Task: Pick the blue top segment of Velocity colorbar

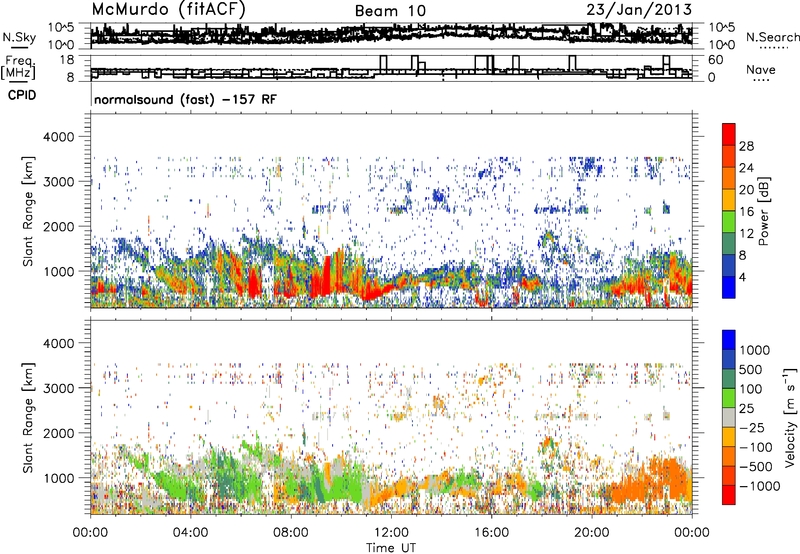Action: pos(729,340)
